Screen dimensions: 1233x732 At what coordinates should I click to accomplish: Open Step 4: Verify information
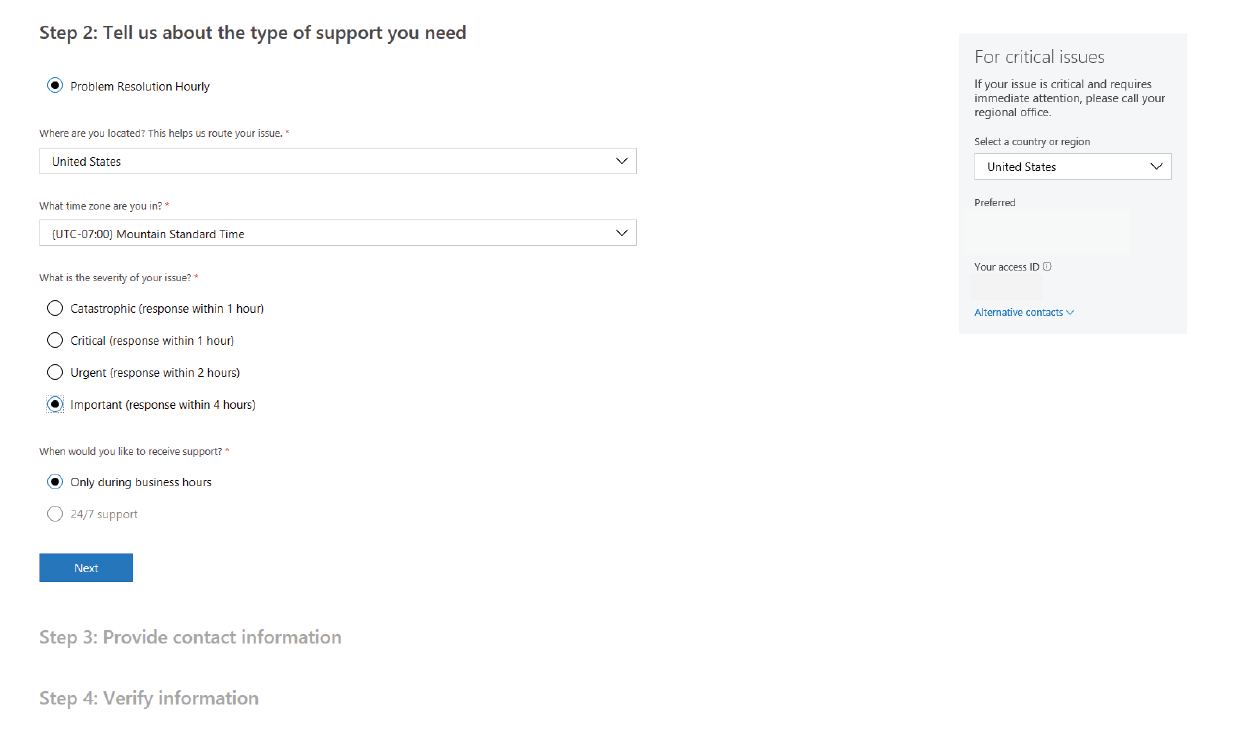[149, 698]
